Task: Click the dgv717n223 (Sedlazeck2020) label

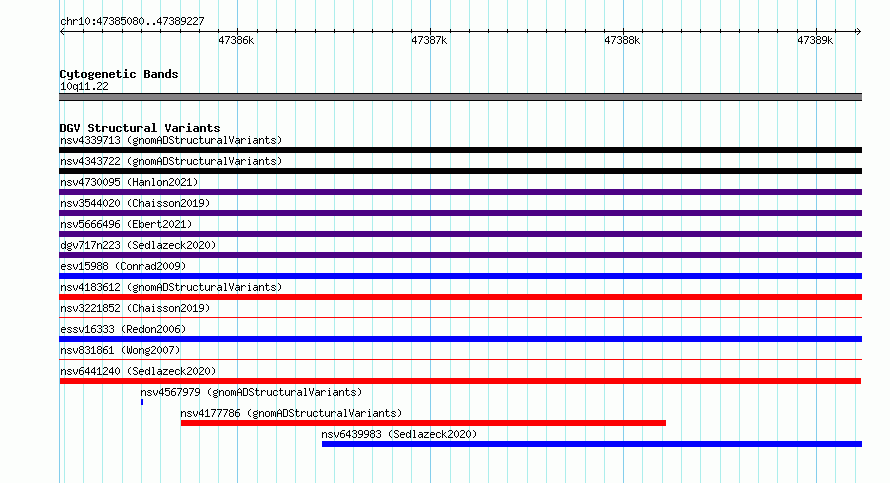Action: [138, 245]
